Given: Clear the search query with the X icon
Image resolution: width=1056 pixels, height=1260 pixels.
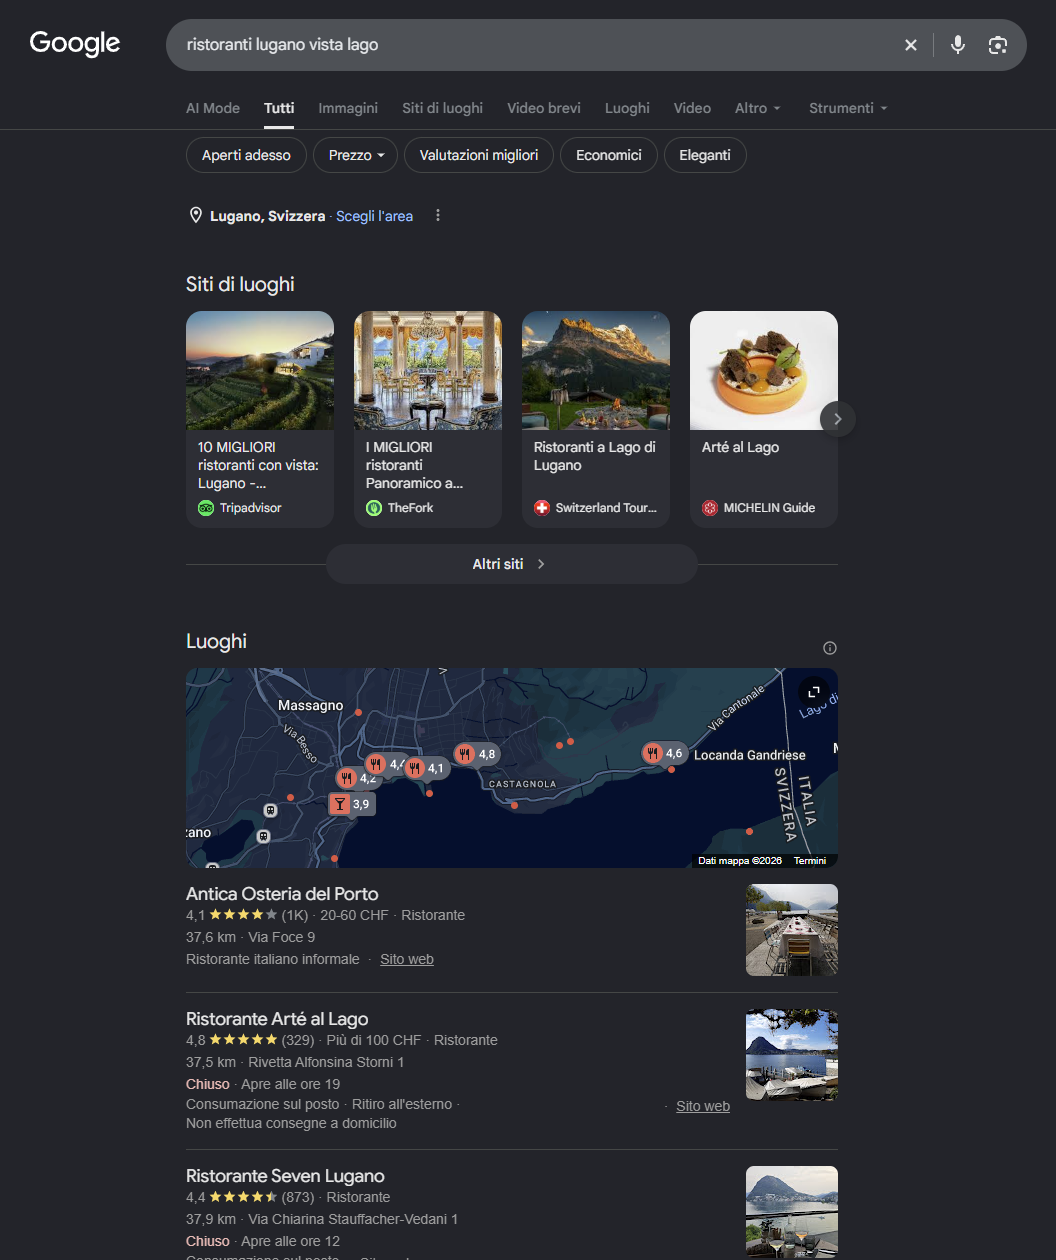Looking at the screenshot, I should point(911,45).
